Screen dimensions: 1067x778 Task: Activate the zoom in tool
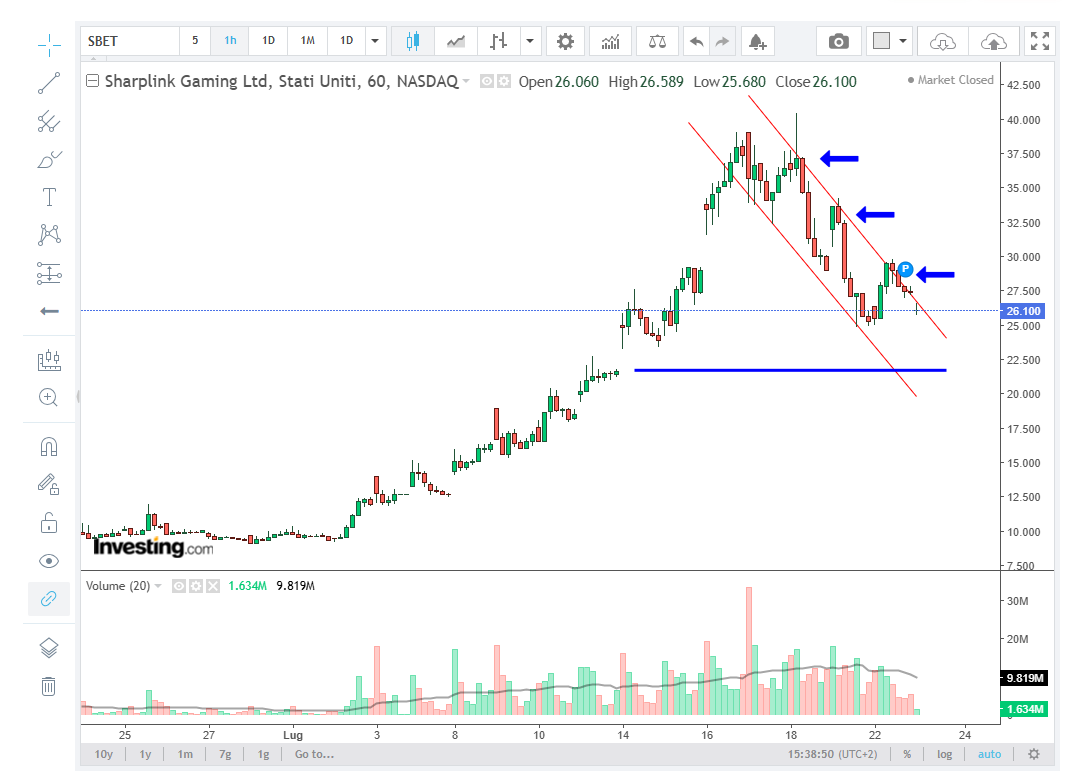(48, 397)
